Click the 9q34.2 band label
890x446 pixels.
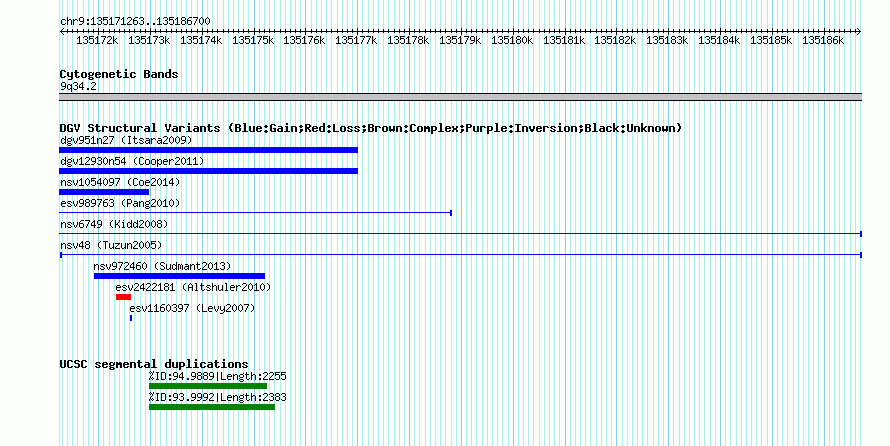(78, 86)
